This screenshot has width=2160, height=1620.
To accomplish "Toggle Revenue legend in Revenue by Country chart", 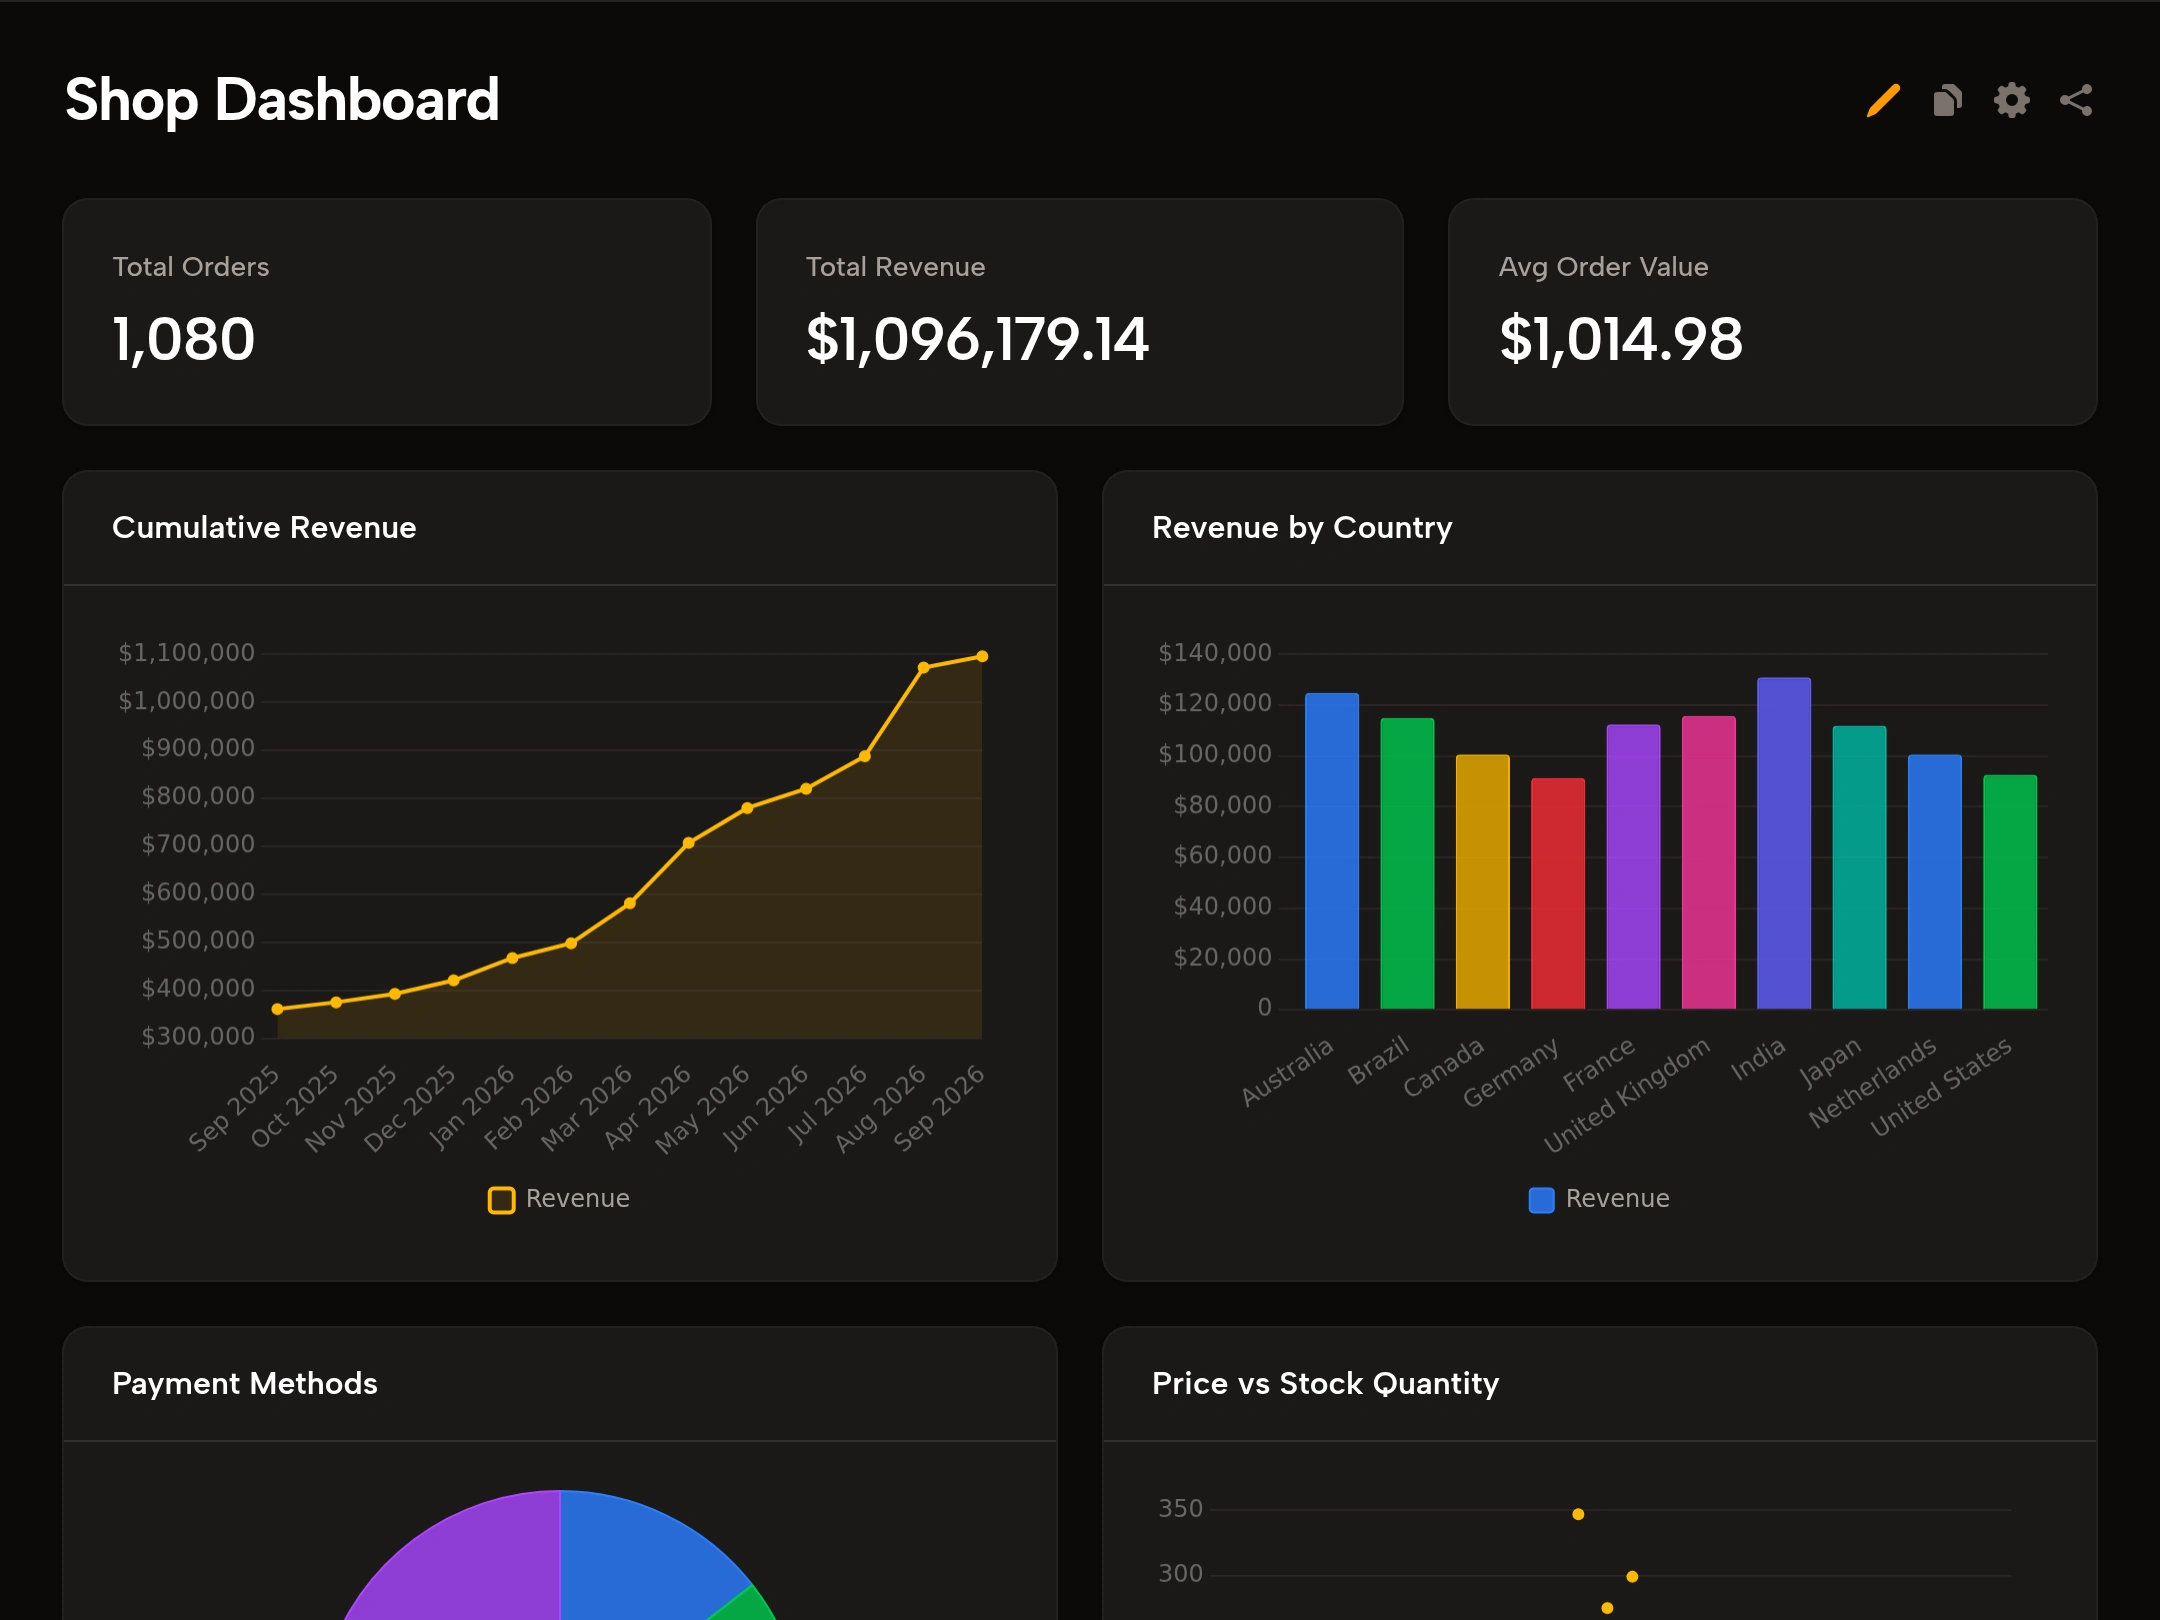I will tap(1599, 1199).
